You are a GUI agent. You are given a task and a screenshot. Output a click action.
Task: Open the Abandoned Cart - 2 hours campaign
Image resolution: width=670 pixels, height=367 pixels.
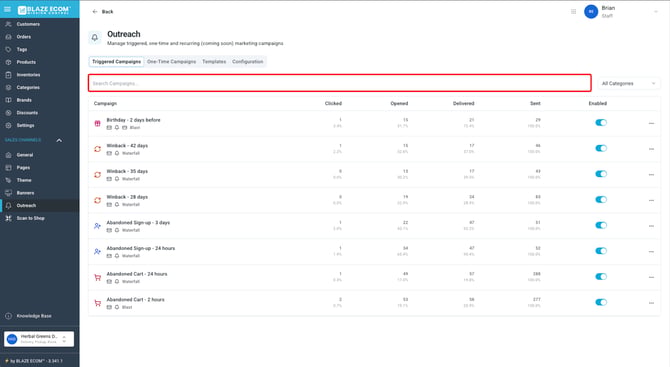pos(135,299)
